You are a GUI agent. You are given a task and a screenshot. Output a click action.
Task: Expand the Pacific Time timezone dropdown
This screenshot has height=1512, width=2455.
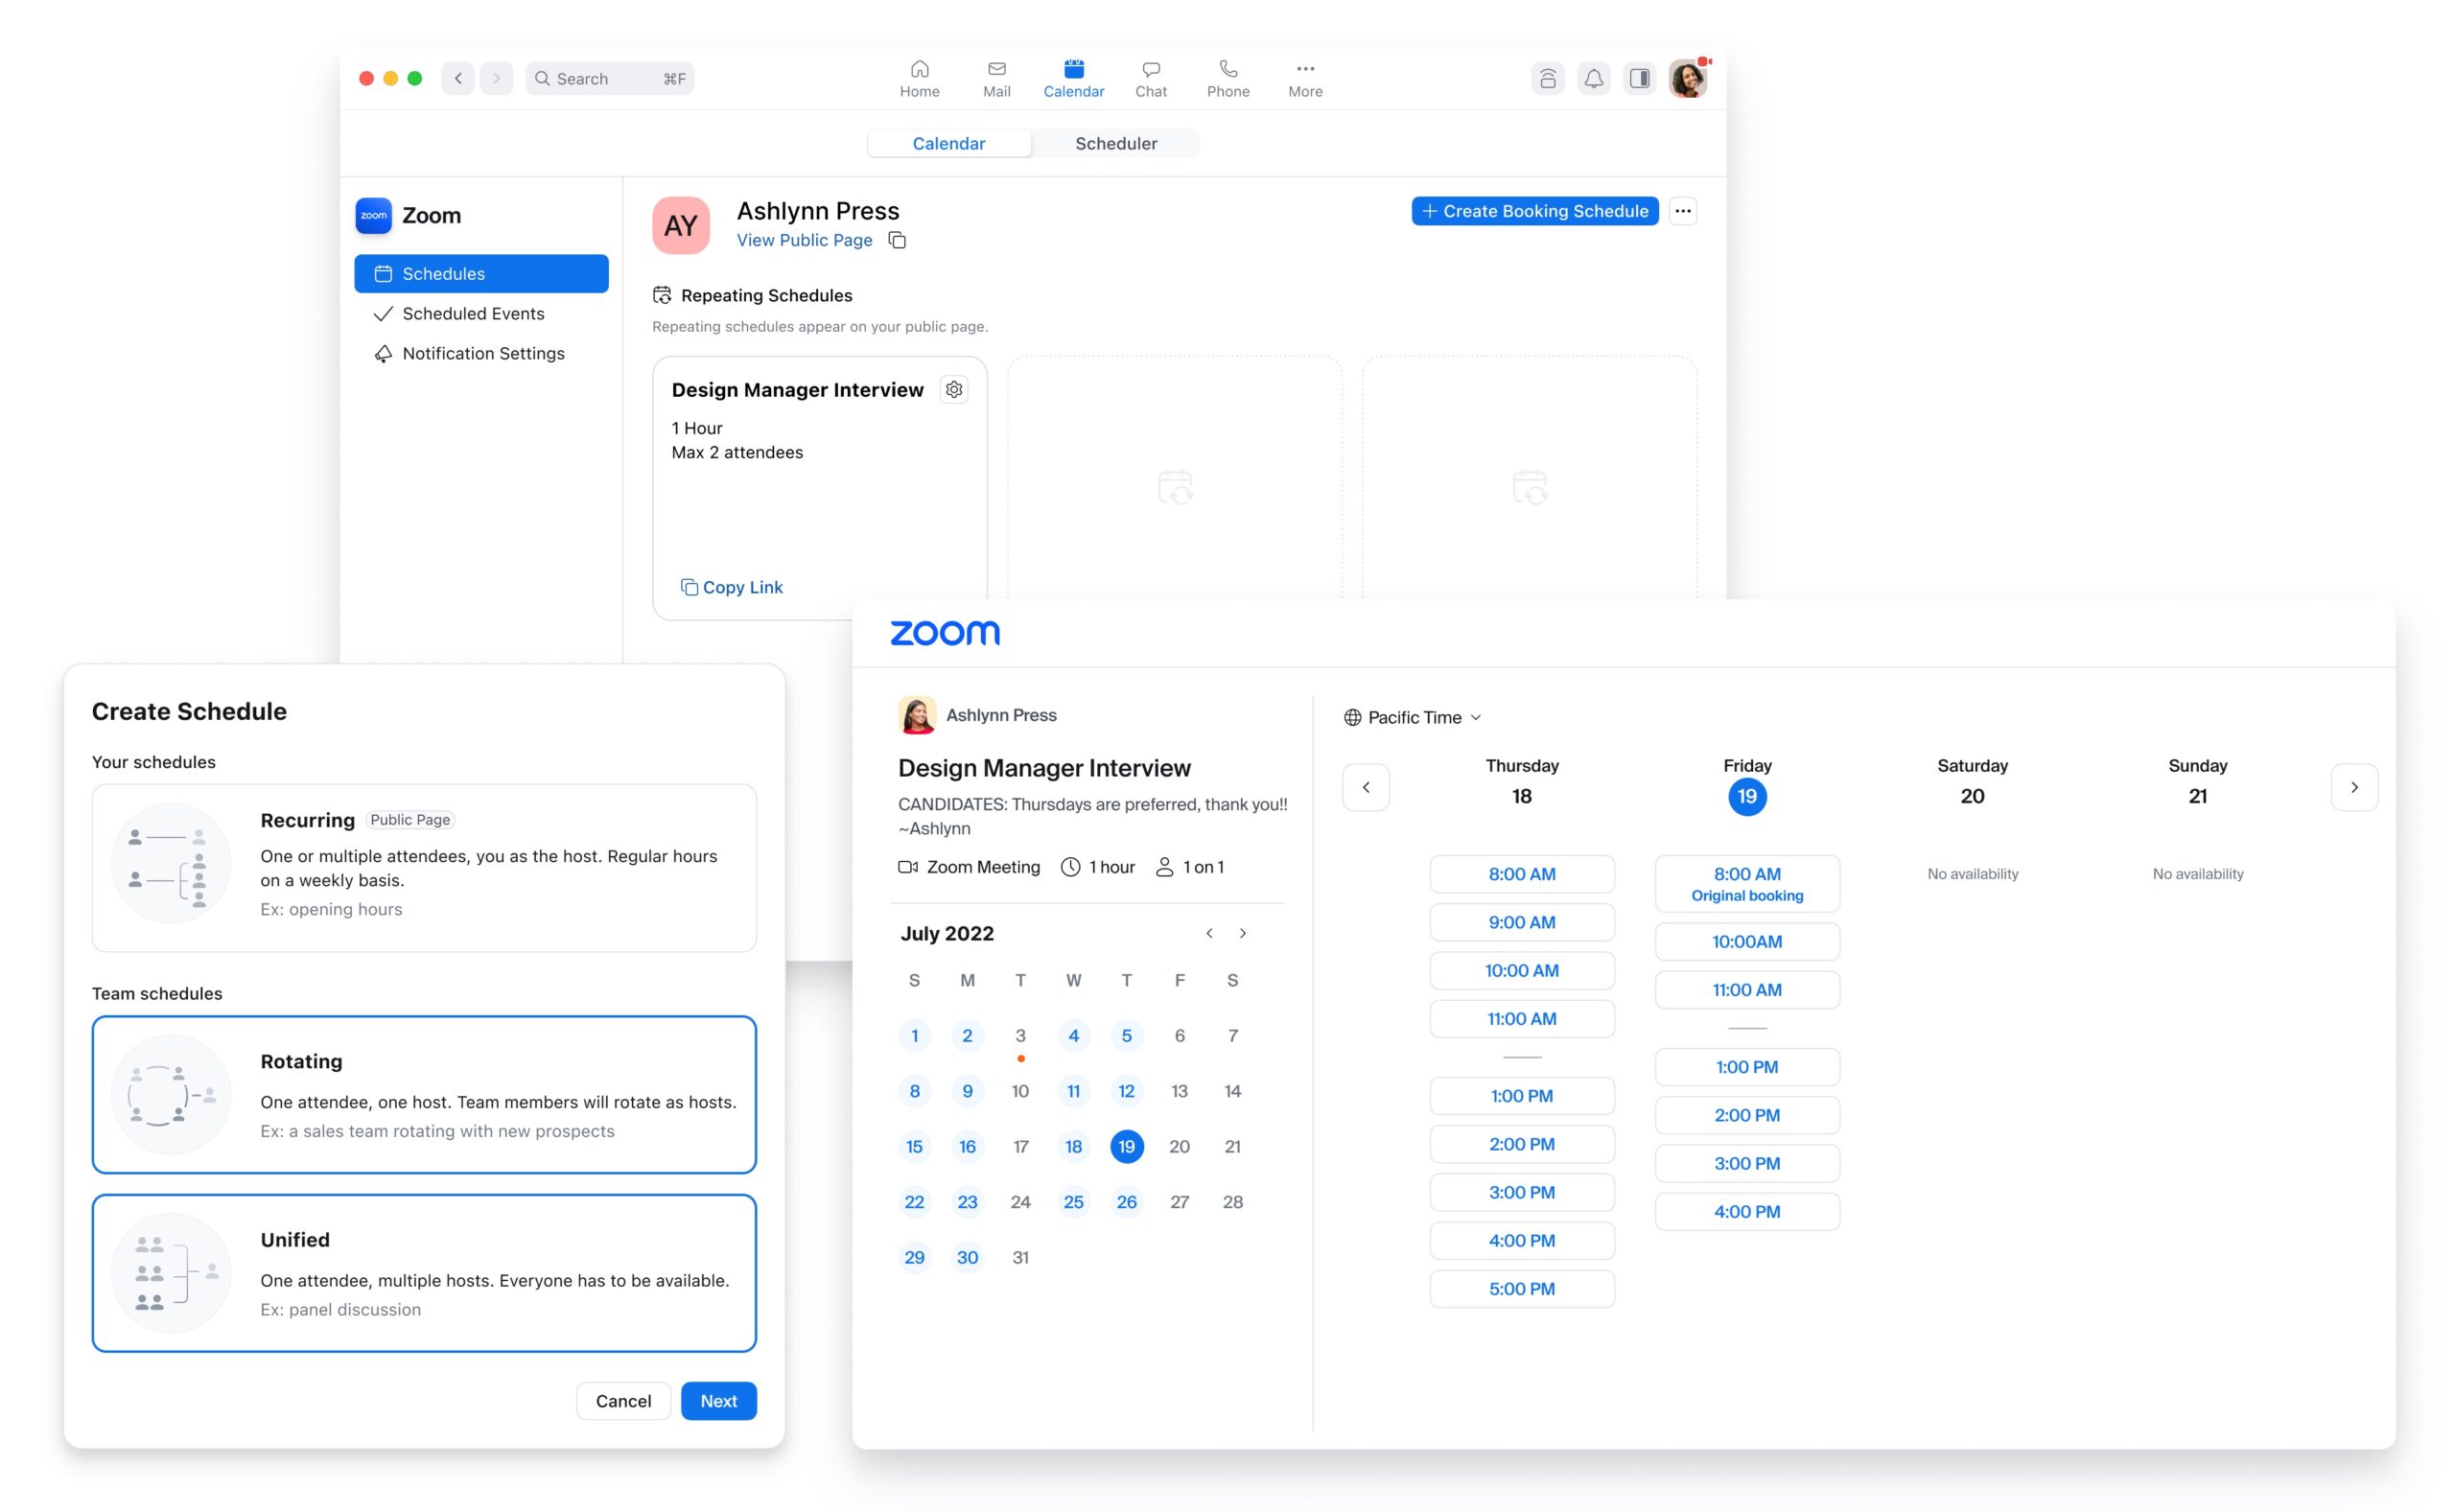(x=1412, y=717)
